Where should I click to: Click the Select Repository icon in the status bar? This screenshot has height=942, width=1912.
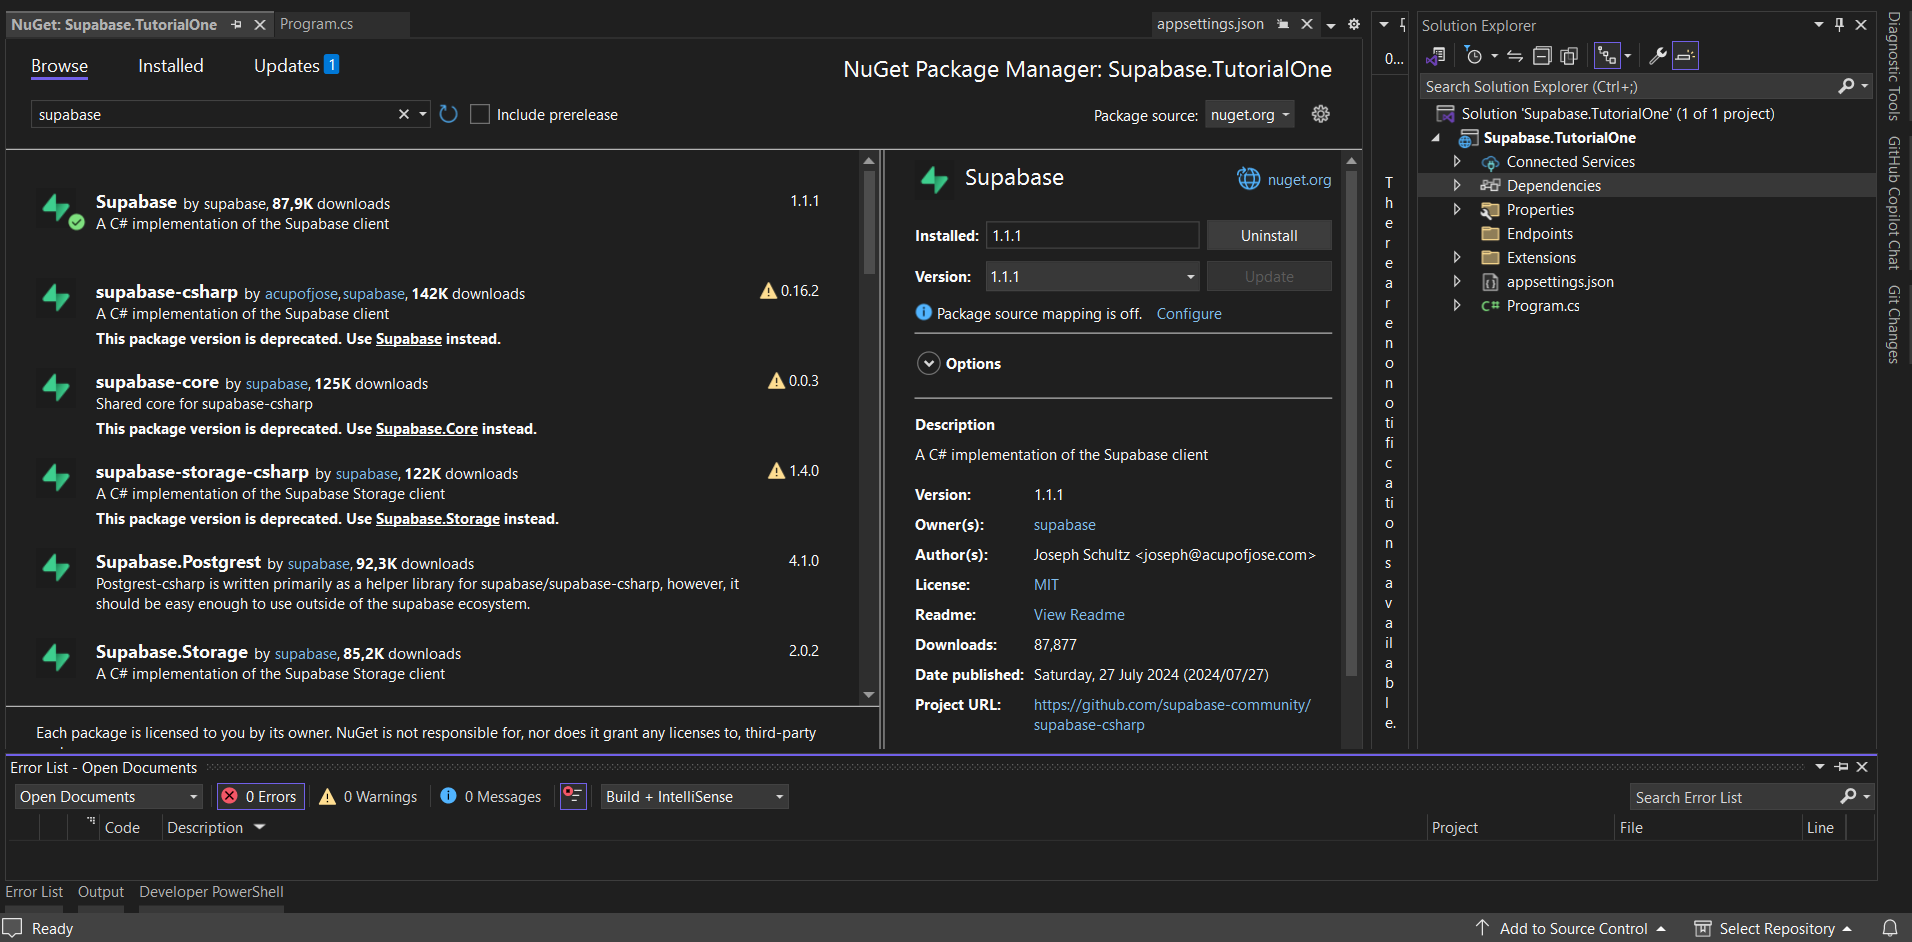click(x=1702, y=928)
